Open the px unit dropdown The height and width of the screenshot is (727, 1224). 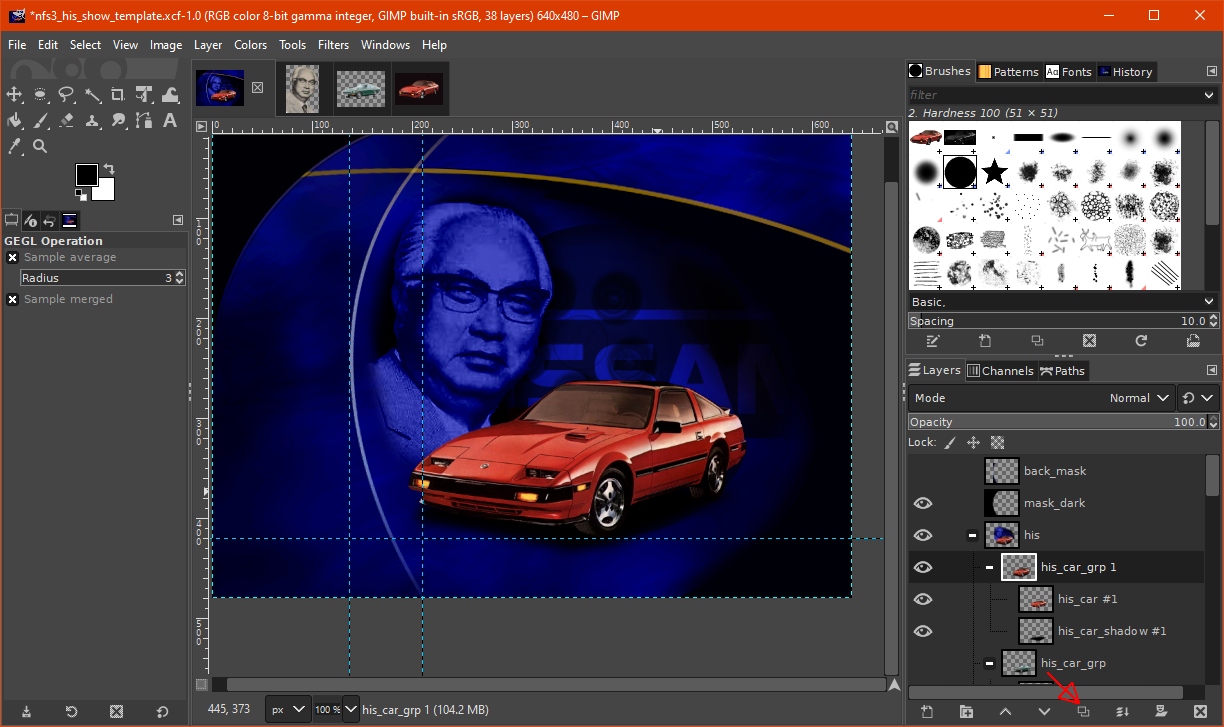coord(288,710)
